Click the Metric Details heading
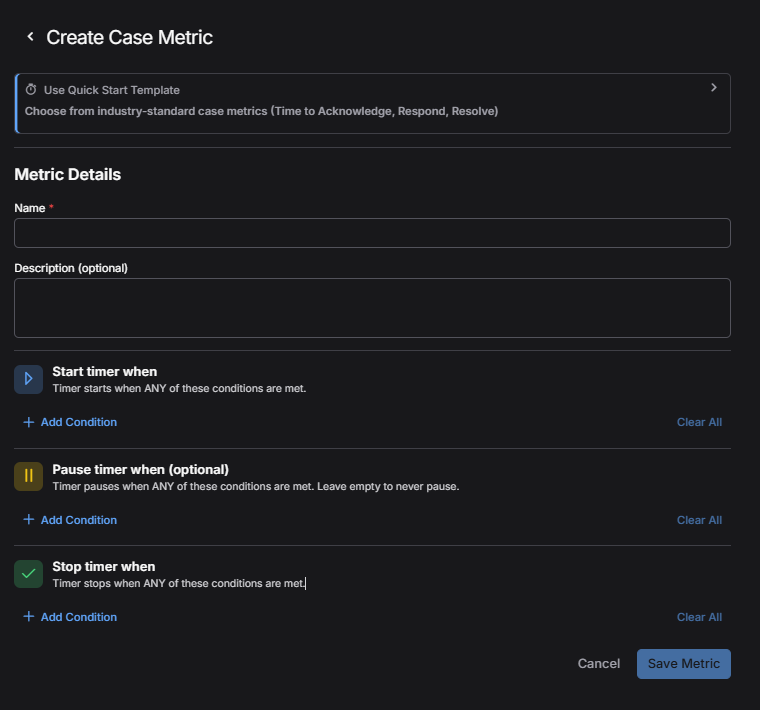The height and width of the screenshot is (710, 760). pyautogui.click(x=68, y=174)
